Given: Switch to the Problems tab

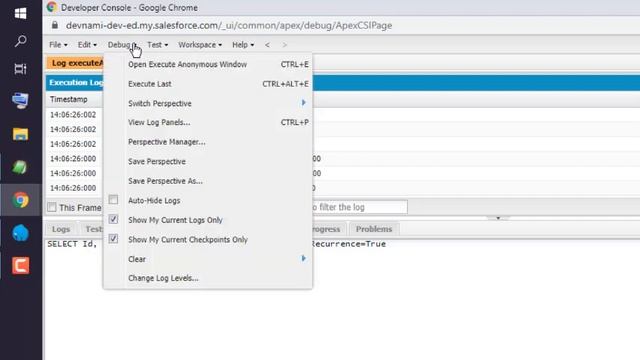Looking at the screenshot, I should pos(374,229).
